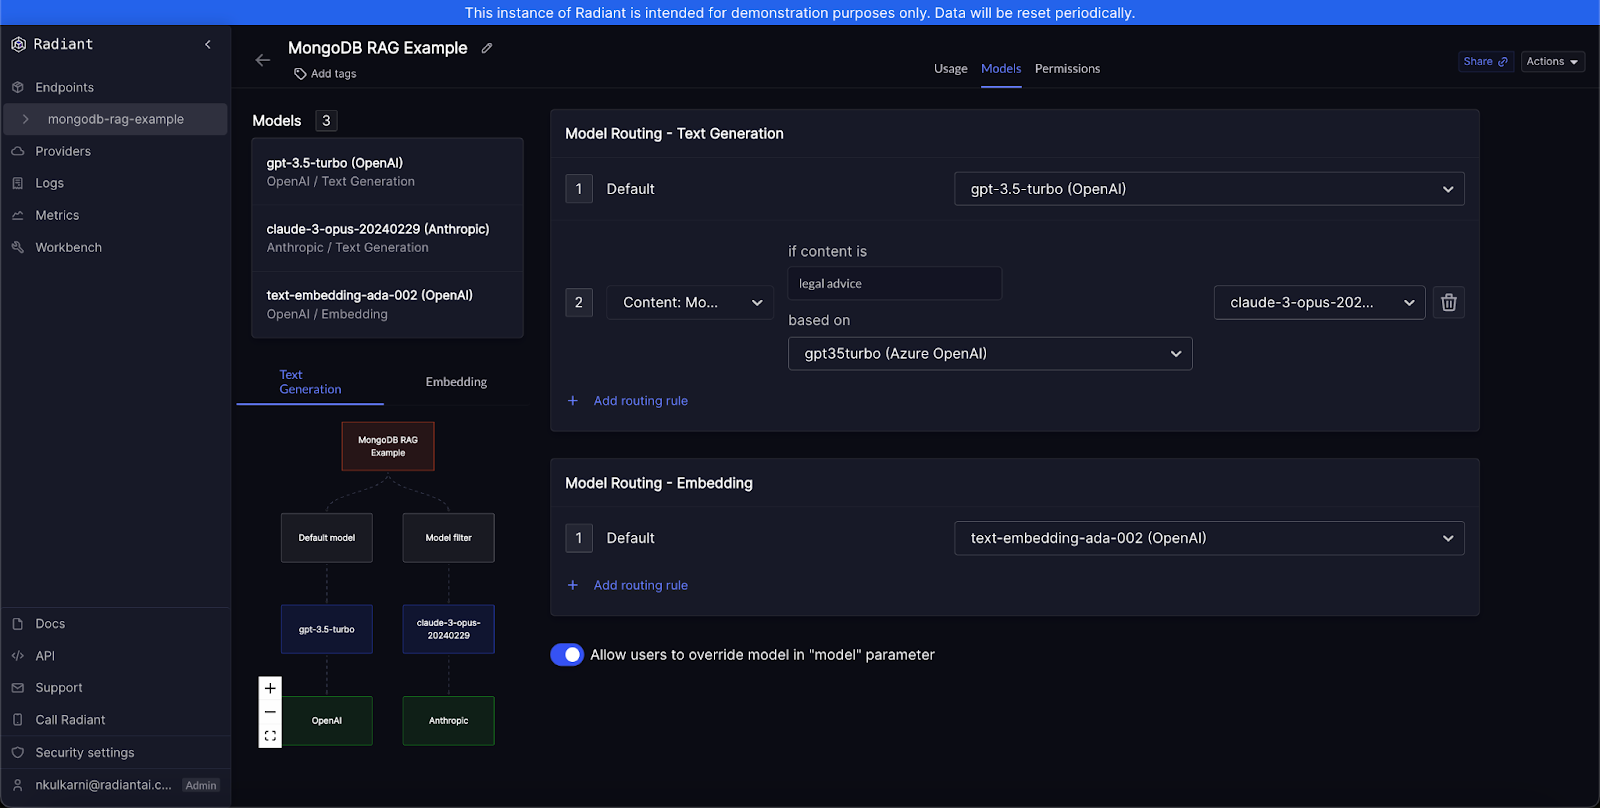Click the Docs file icon
The image size is (1600, 808).
click(x=18, y=624)
